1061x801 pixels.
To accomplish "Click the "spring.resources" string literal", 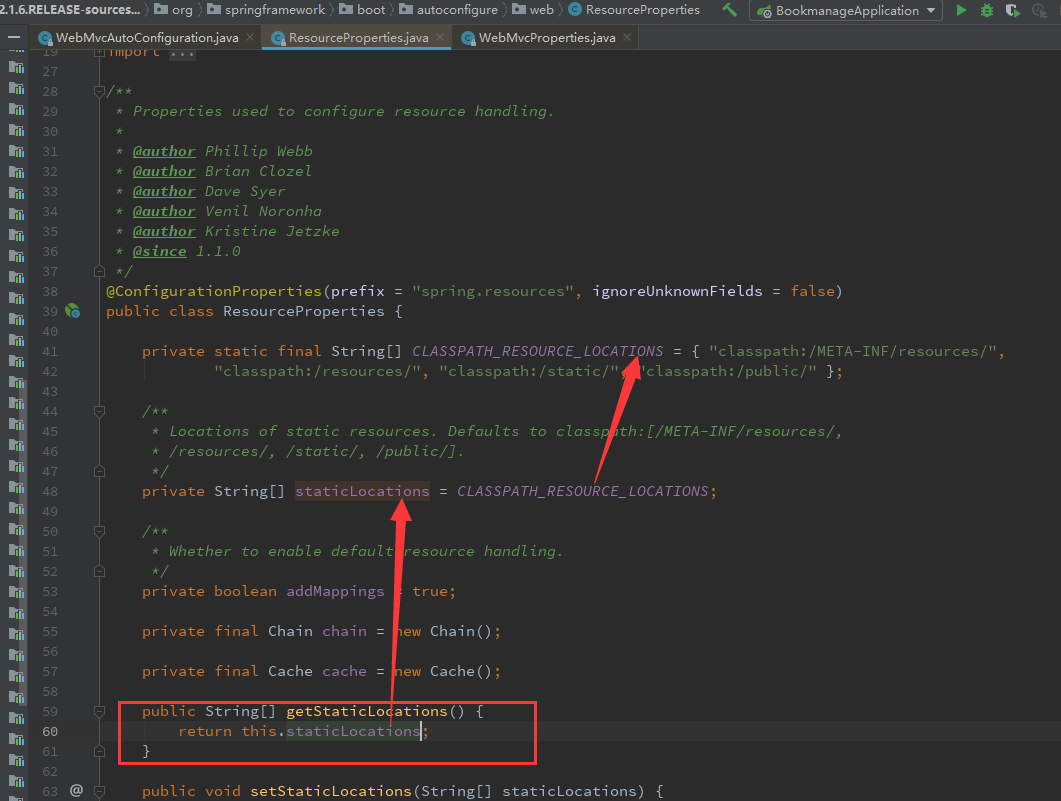I will click(493, 292).
